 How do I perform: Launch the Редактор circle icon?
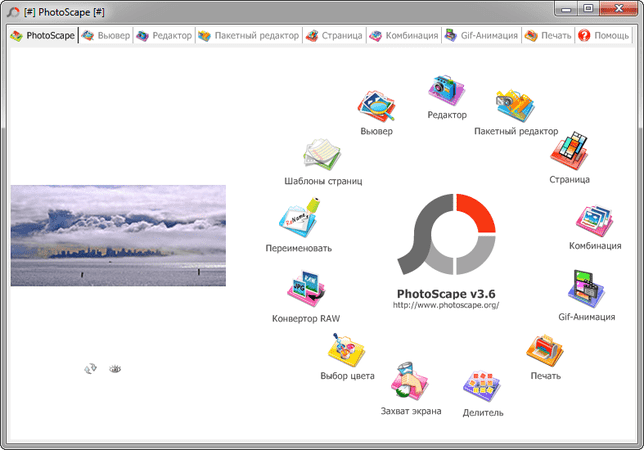[446, 91]
